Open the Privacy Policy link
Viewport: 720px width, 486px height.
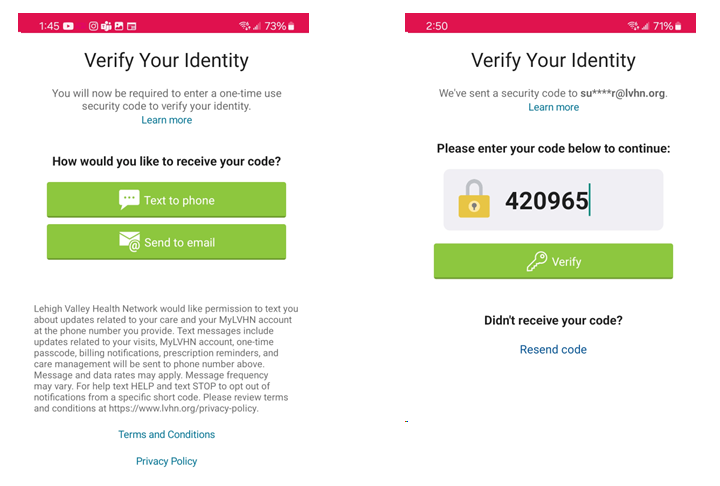coord(166,462)
